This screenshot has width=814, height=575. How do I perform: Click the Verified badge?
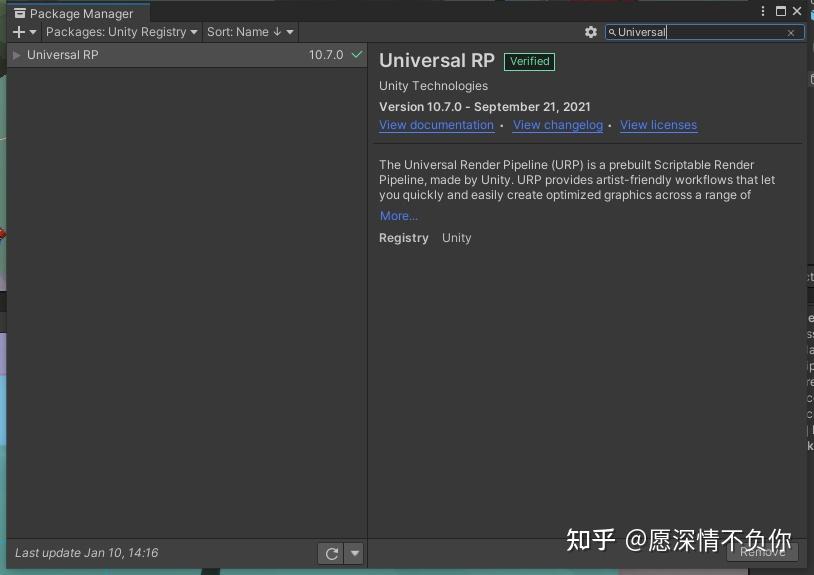529,61
